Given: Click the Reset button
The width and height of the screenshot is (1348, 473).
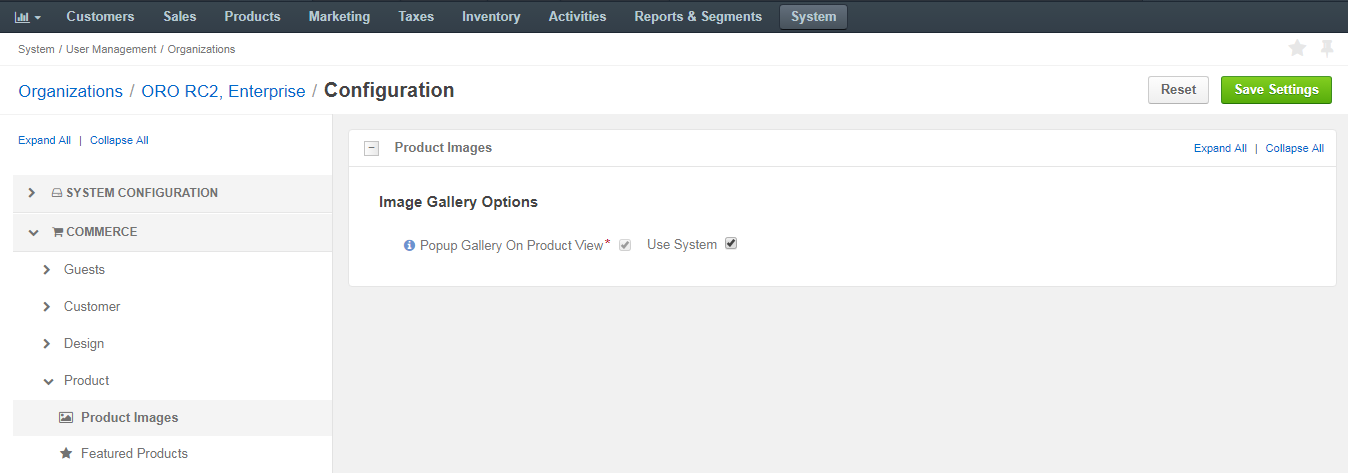Looking at the screenshot, I should pyautogui.click(x=1178, y=90).
